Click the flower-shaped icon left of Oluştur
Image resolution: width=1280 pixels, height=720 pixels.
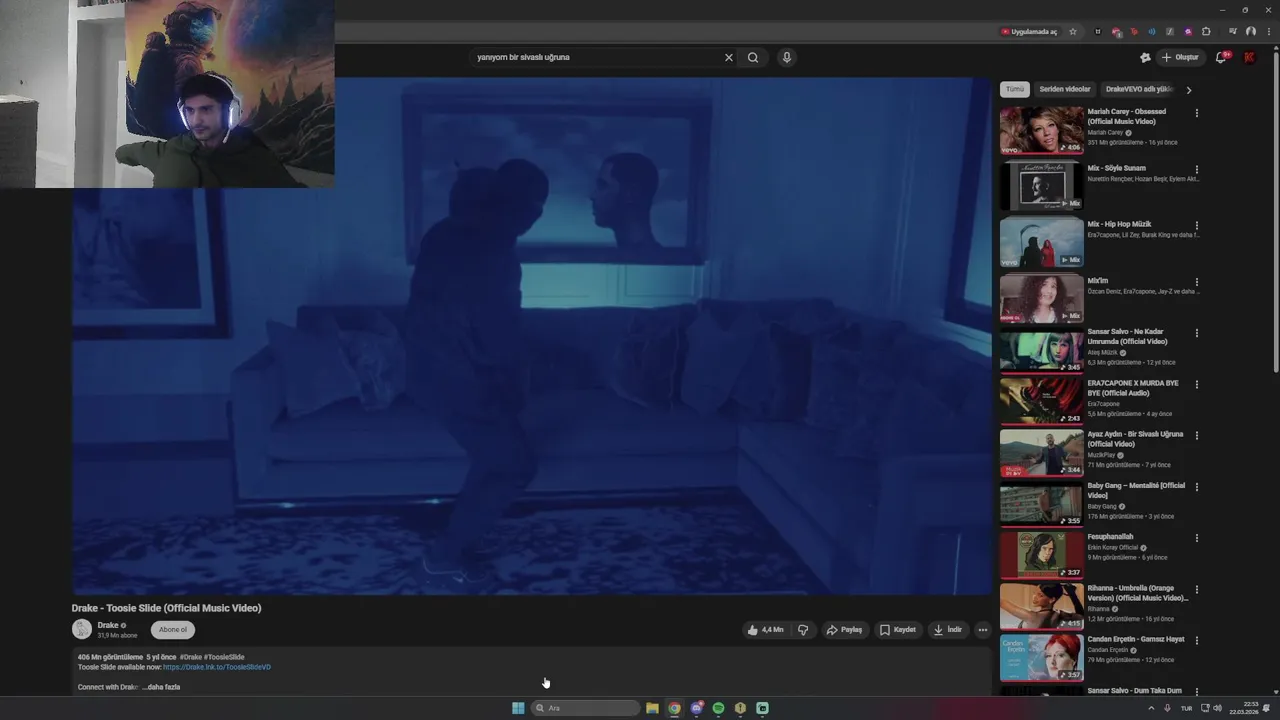pyautogui.click(x=1145, y=57)
